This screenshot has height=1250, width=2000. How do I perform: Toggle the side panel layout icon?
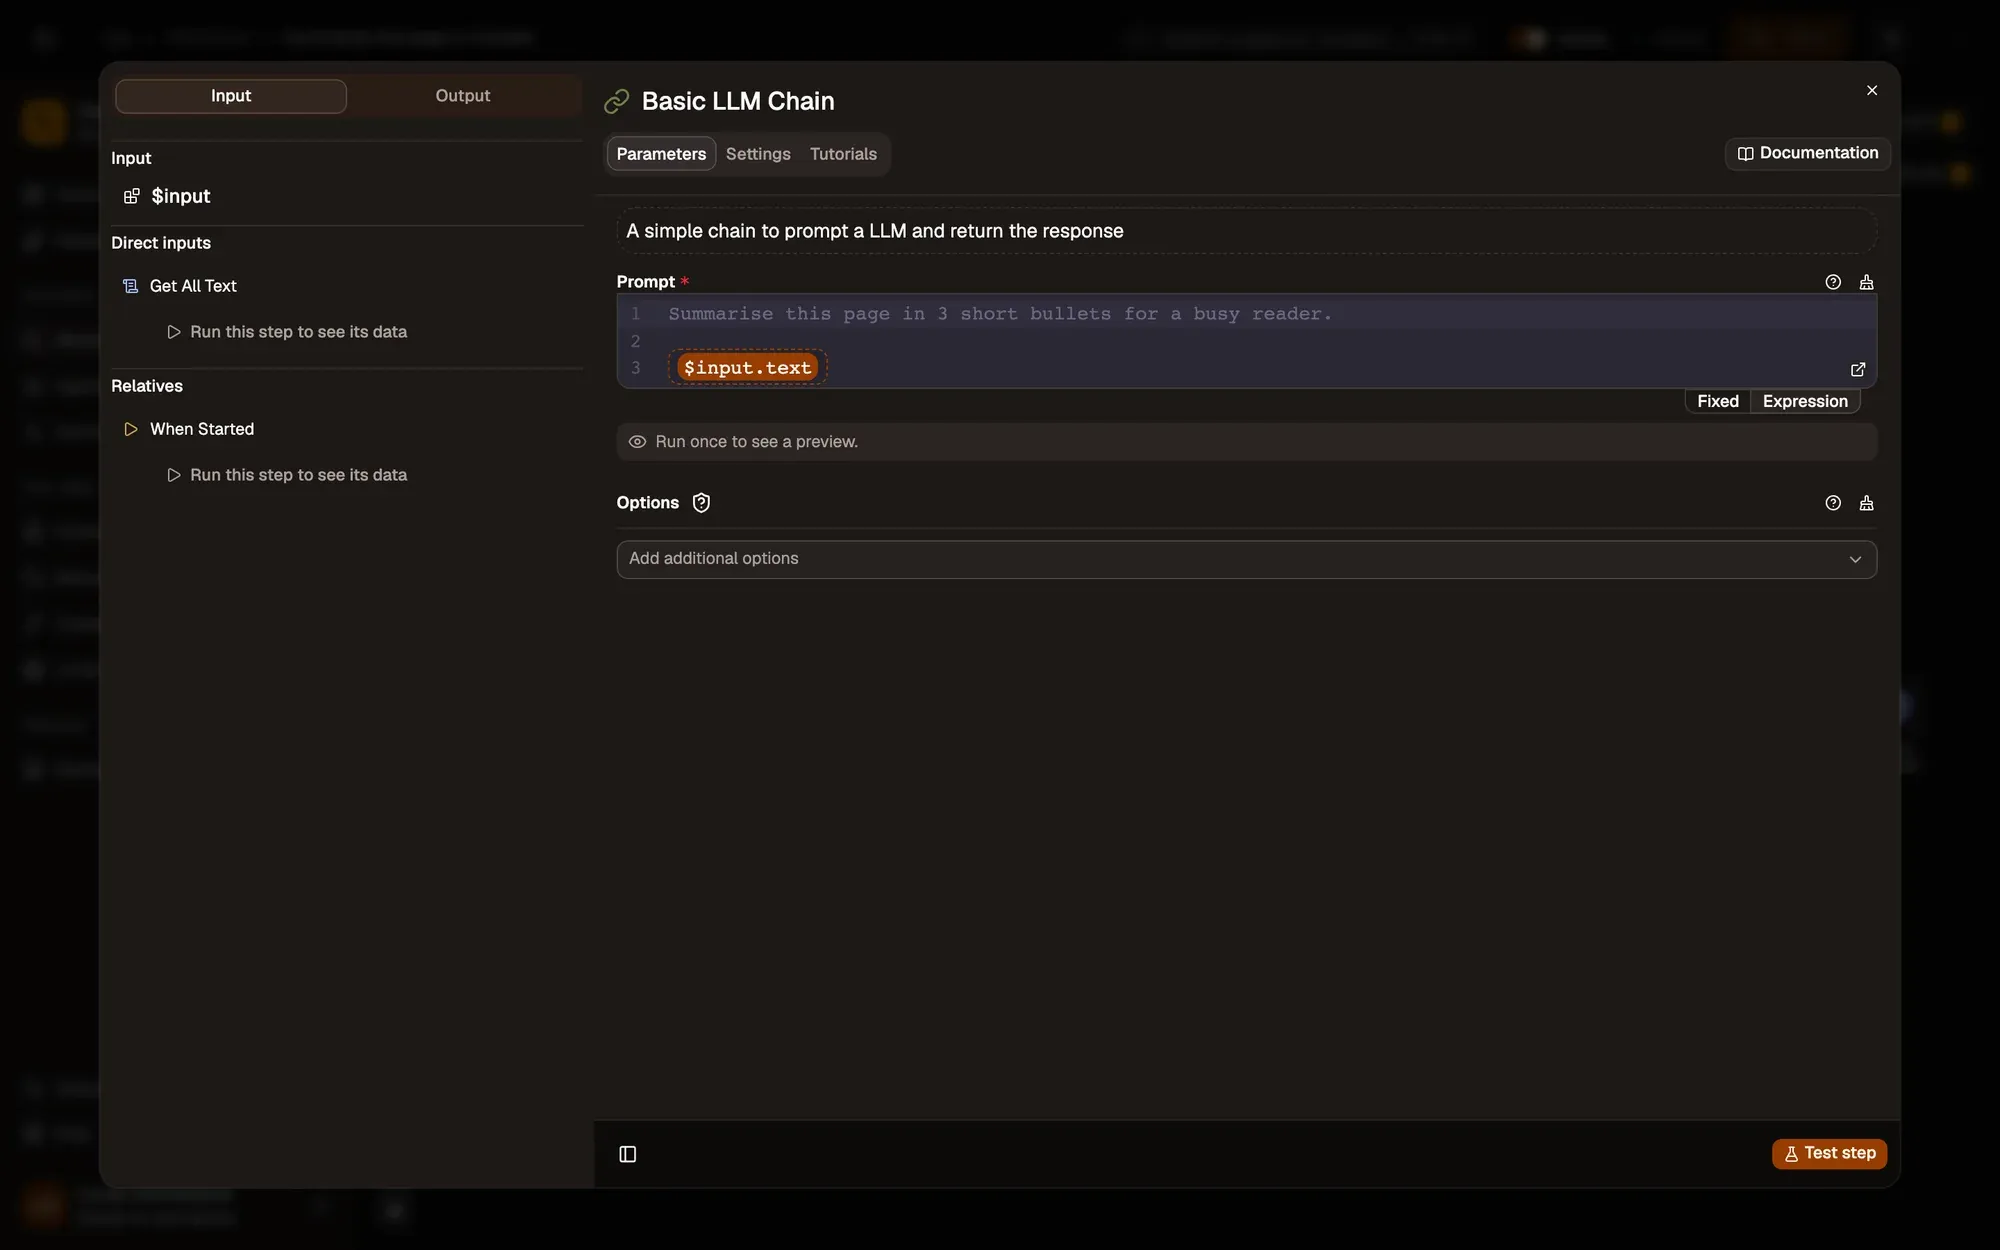coord(628,1154)
